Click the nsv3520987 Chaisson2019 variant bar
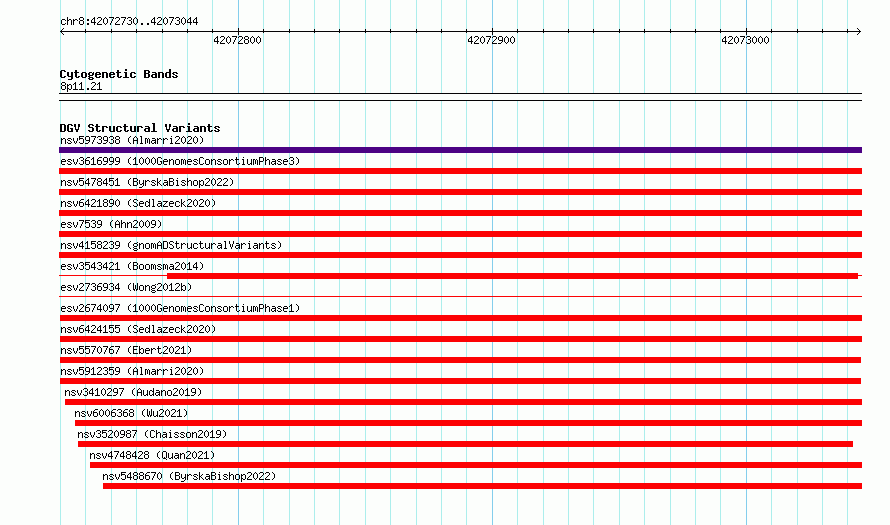 click(465, 444)
